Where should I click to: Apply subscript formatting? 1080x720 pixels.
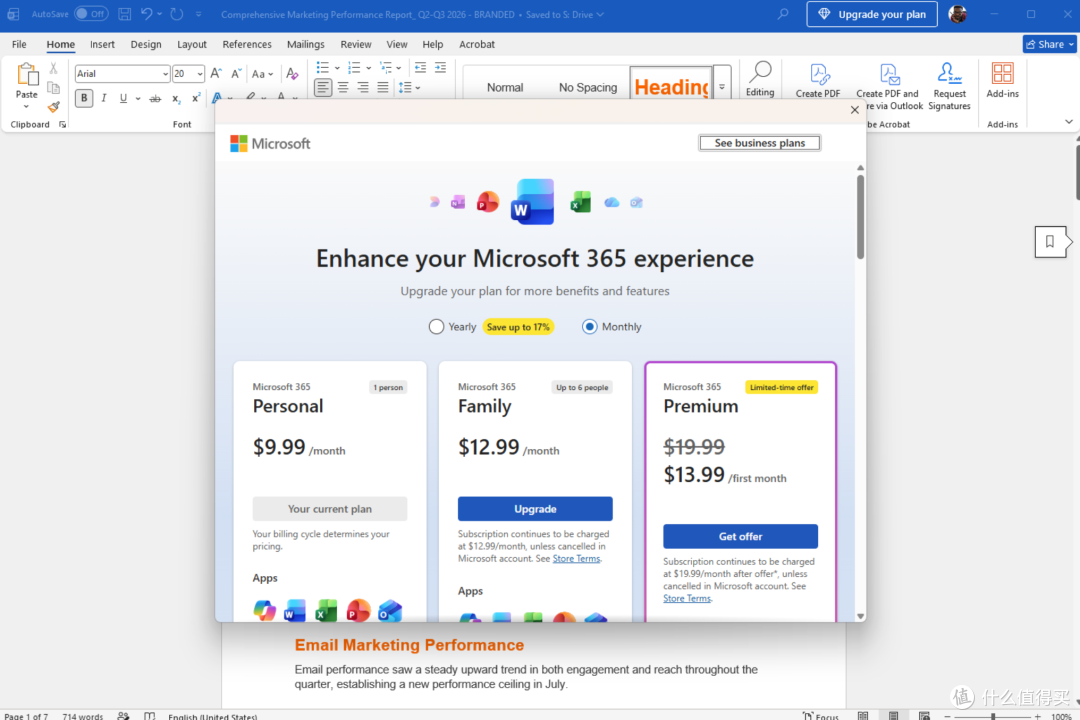tap(176, 98)
